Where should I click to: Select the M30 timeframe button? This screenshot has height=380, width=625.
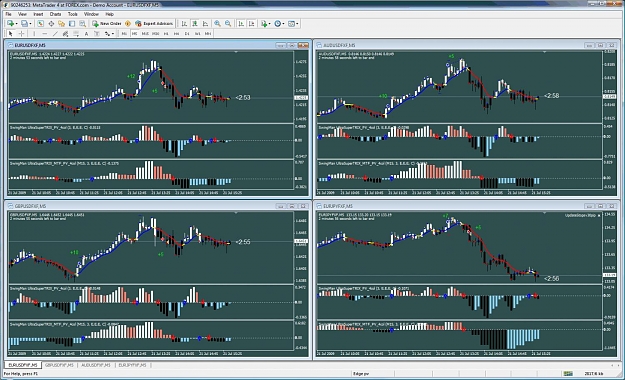[x=155, y=33]
